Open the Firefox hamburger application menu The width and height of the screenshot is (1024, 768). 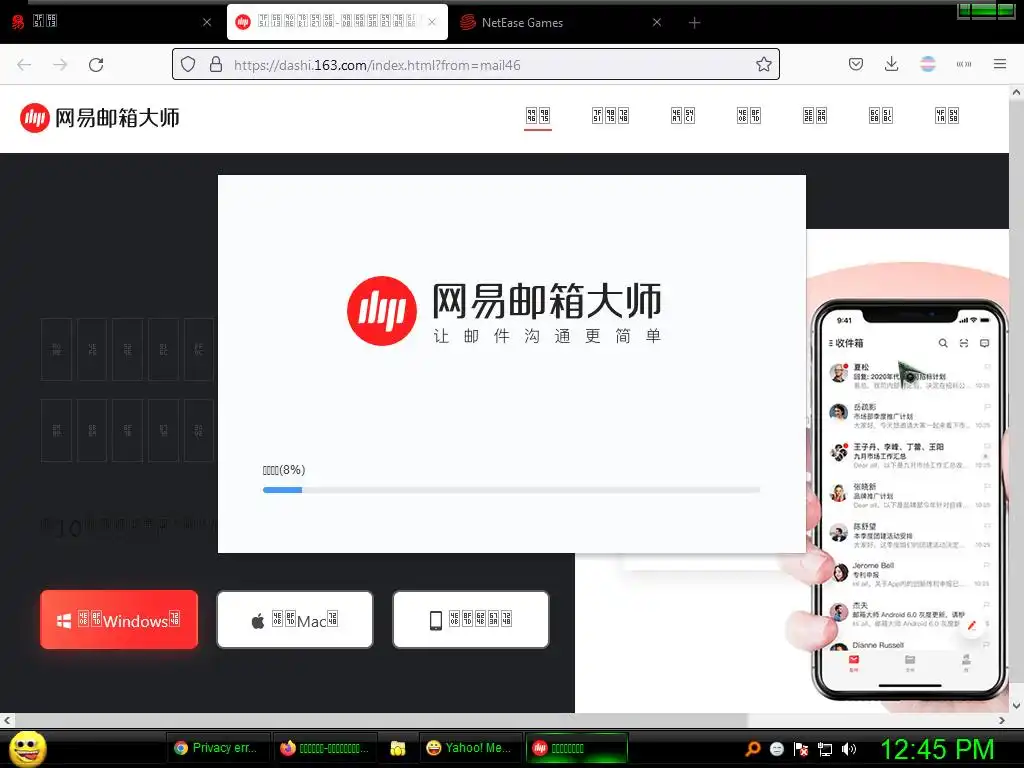tap(999, 64)
